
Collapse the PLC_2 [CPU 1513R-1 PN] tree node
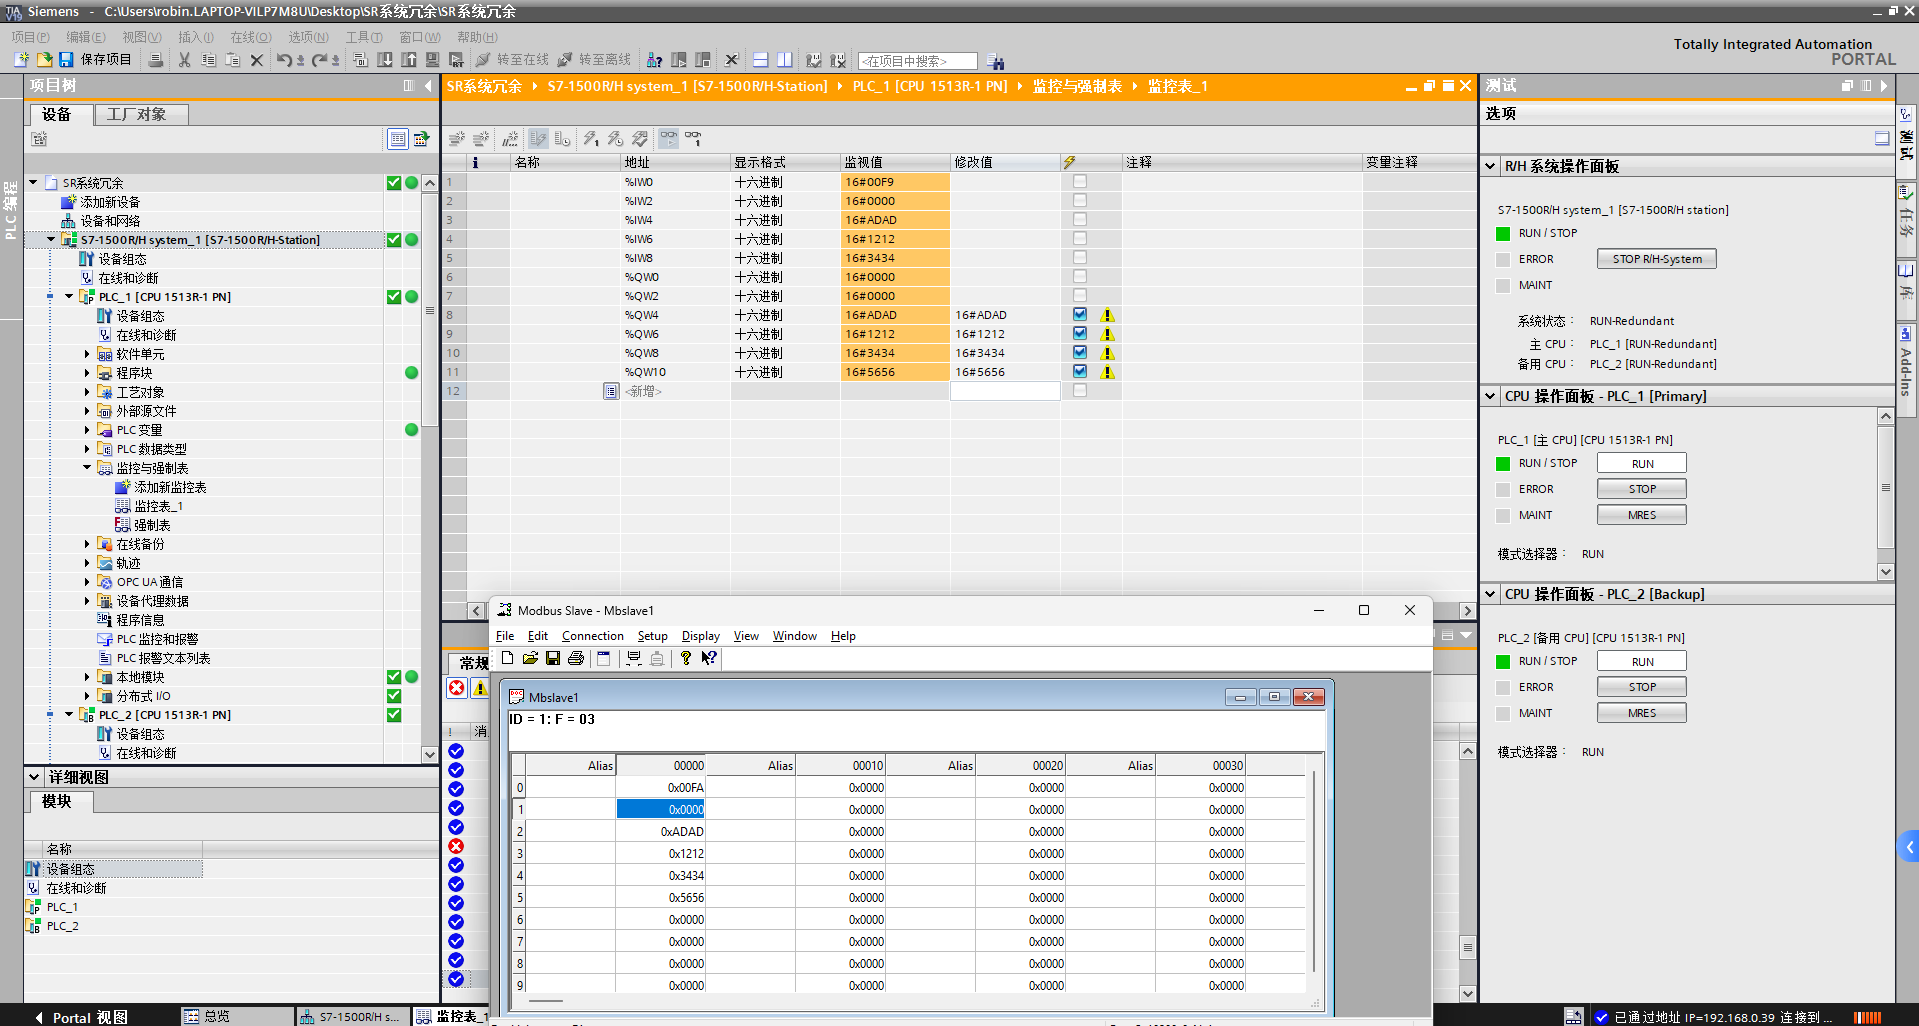[x=69, y=715]
